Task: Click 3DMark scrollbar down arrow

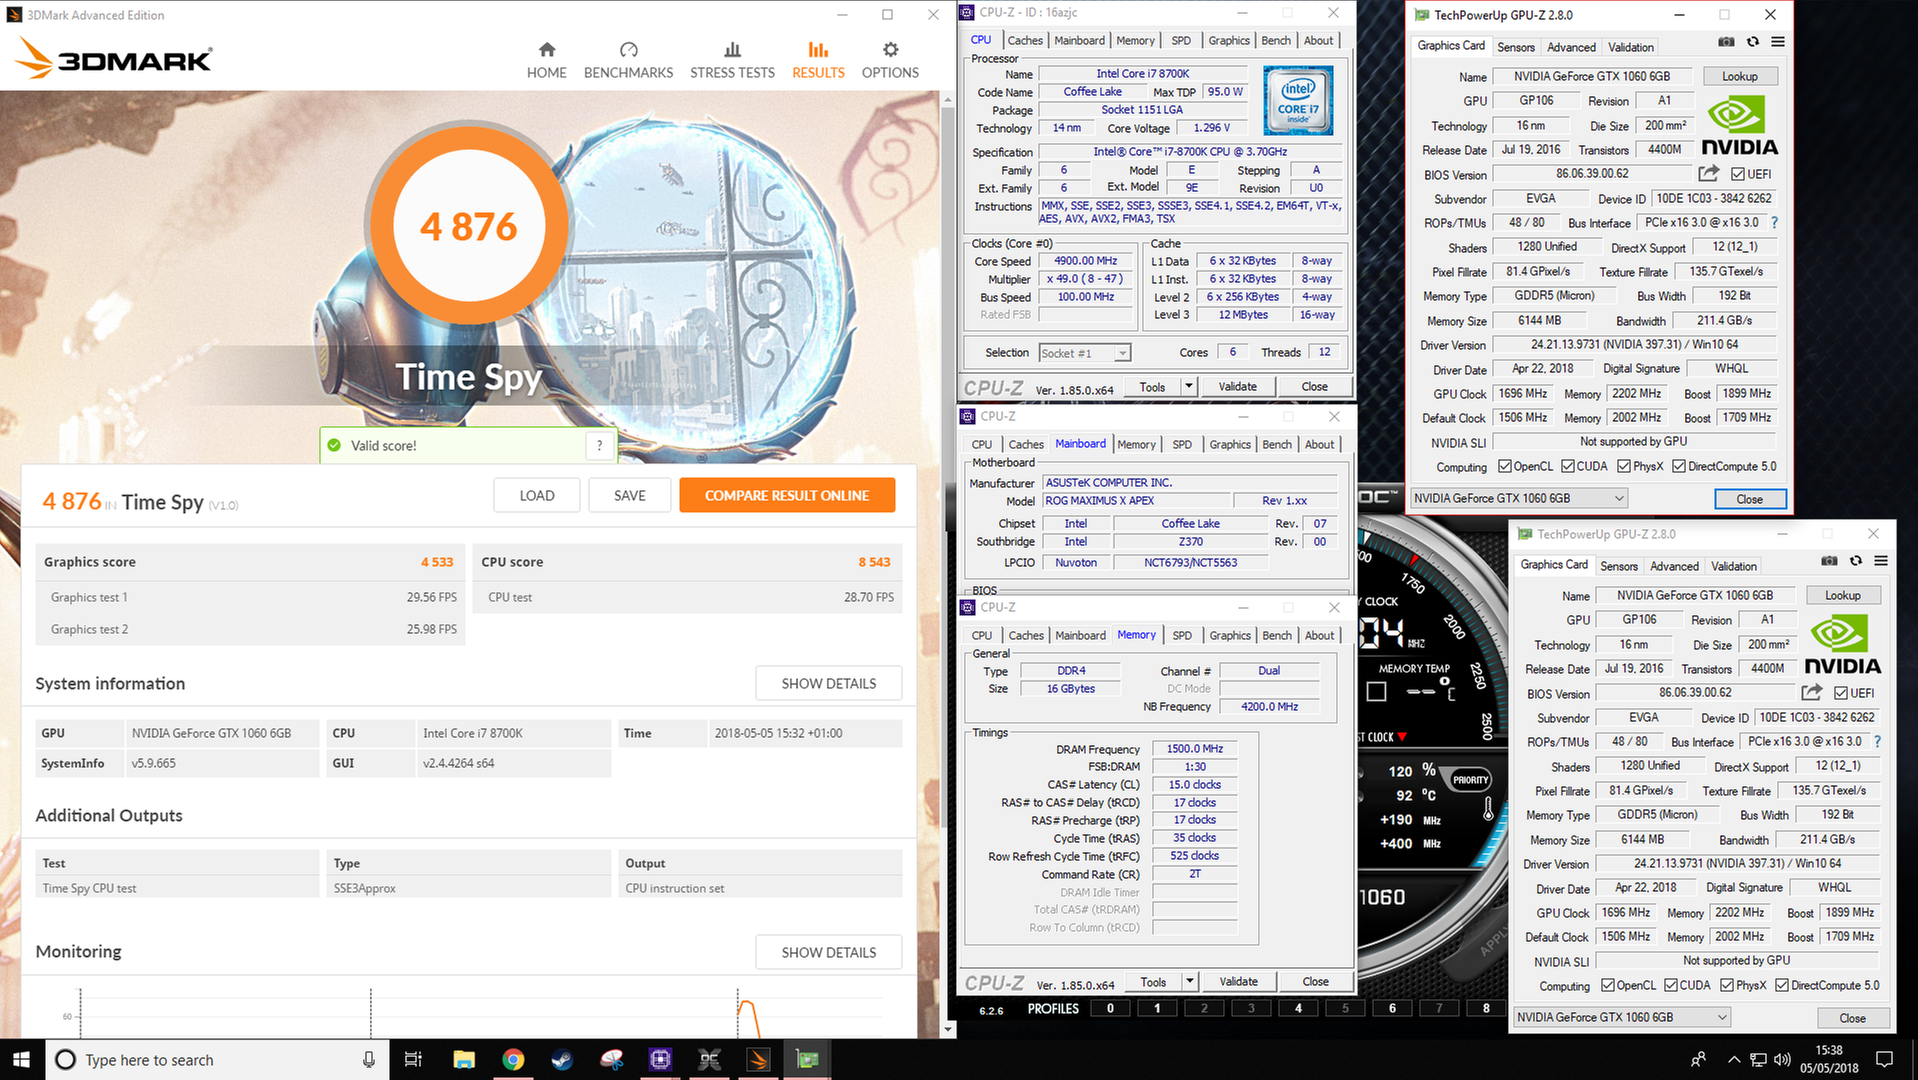Action: click(949, 1028)
